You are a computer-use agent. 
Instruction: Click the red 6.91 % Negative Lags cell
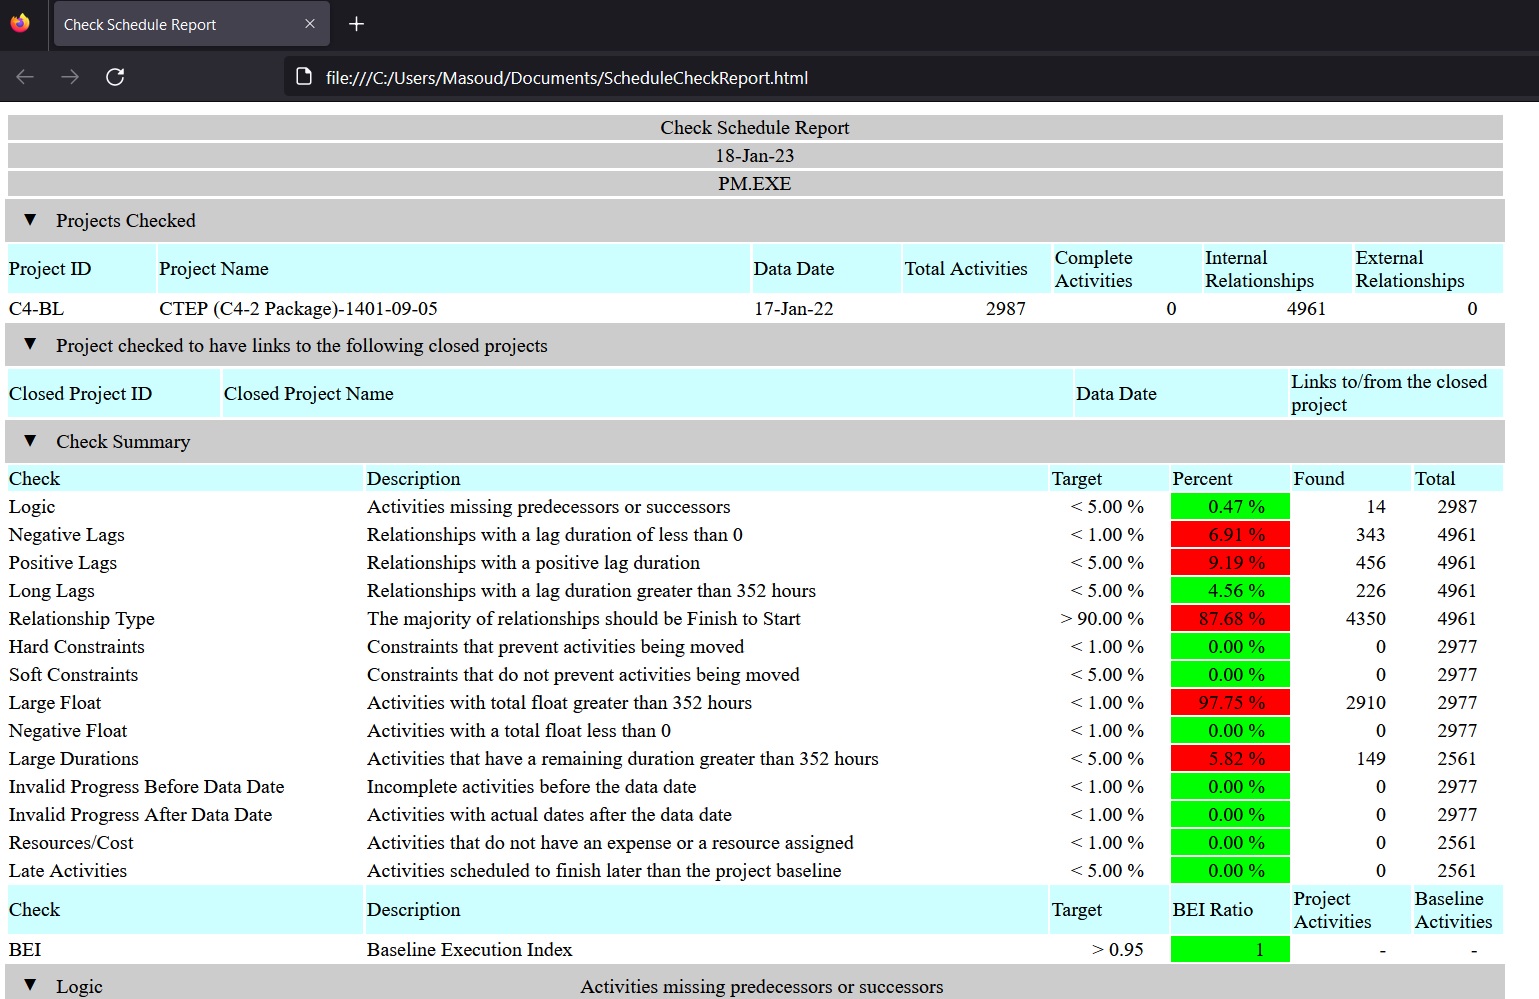(1230, 535)
